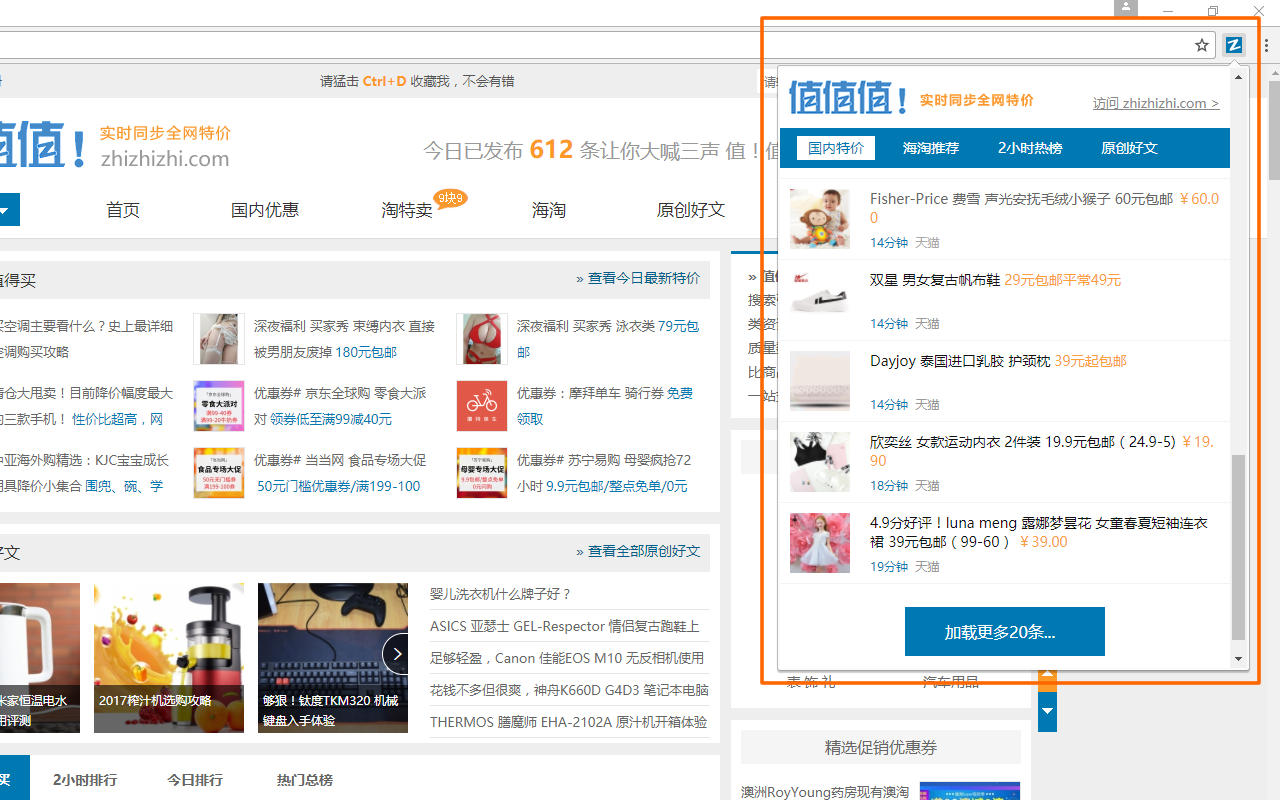Switch to 原创好文 tab in popup
This screenshot has width=1280, height=800.
pyautogui.click(x=1129, y=148)
